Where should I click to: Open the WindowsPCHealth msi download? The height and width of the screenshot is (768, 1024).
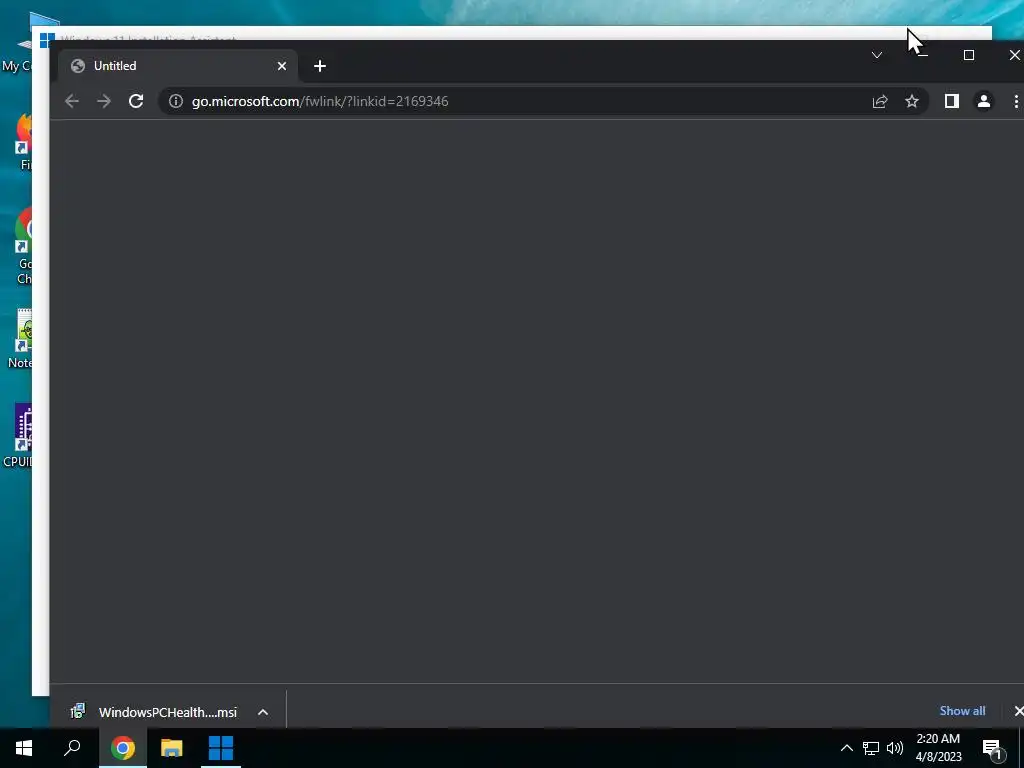(155, 712)
